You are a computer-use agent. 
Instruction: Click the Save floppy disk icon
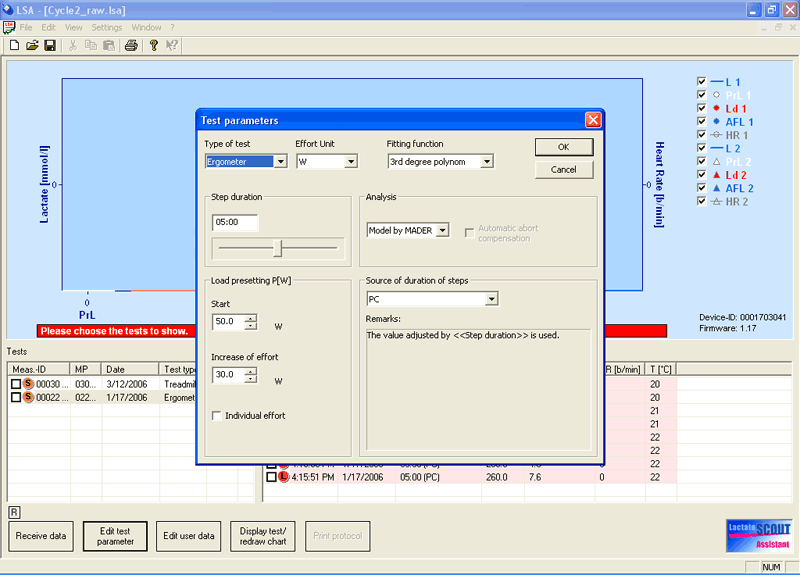pos(49,45)
